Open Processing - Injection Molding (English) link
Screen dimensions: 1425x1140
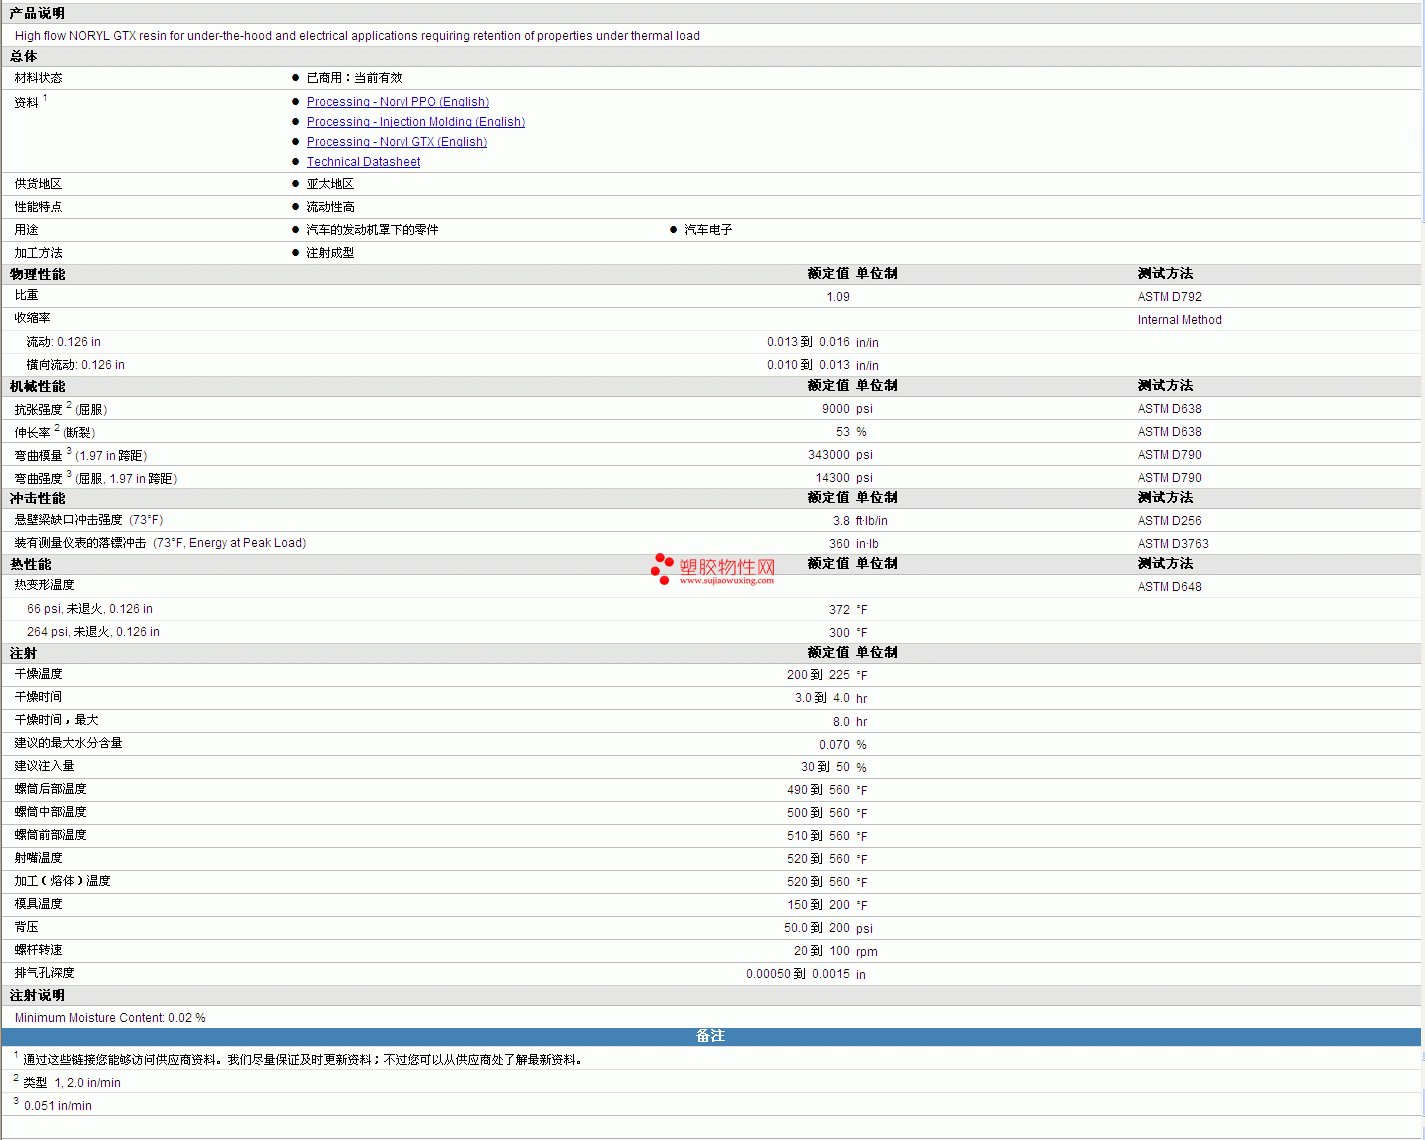coord(416,122)
